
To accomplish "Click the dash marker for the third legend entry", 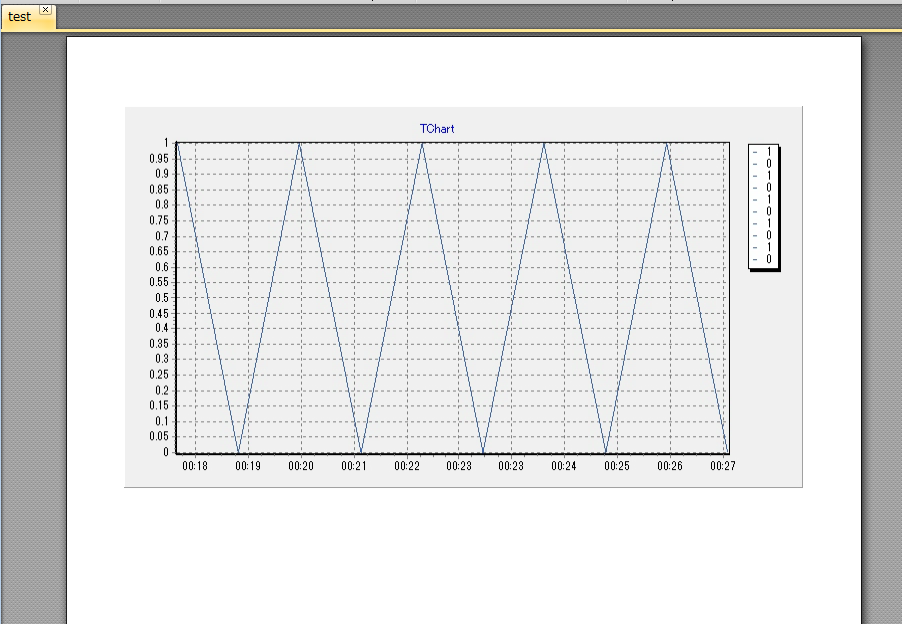I will tap(755, 175).
